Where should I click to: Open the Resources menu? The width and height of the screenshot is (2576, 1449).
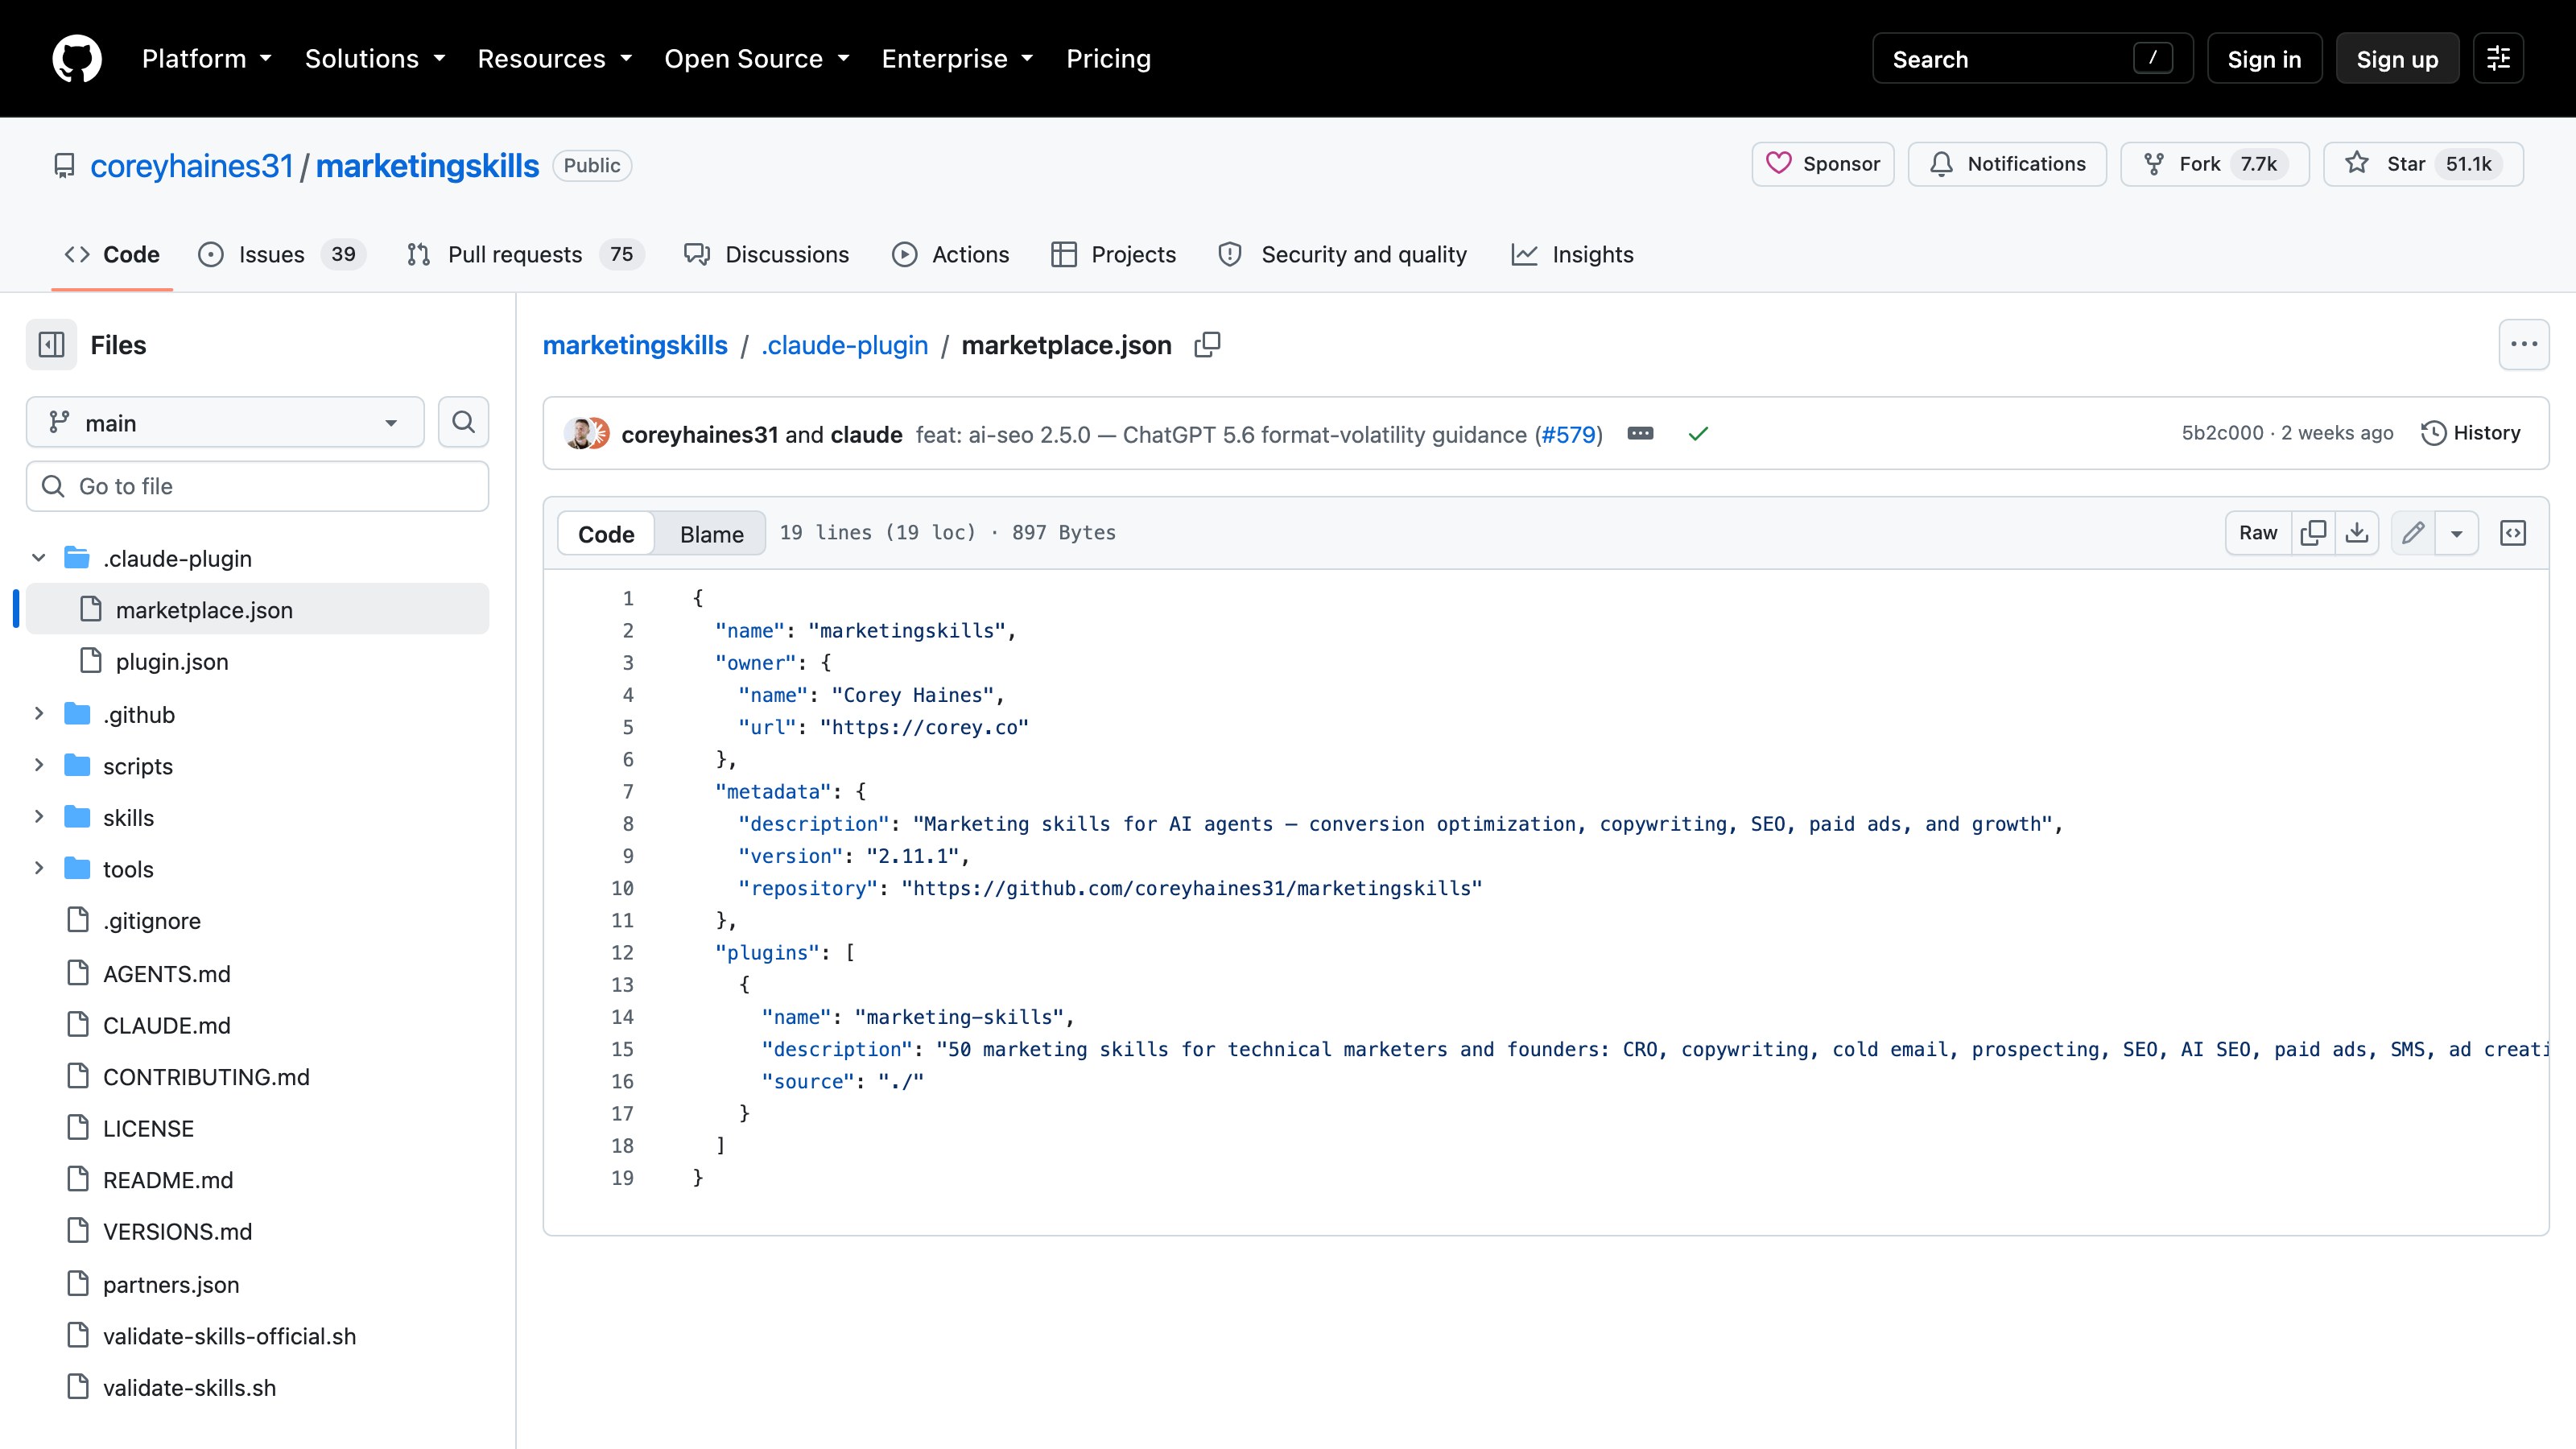555,59
